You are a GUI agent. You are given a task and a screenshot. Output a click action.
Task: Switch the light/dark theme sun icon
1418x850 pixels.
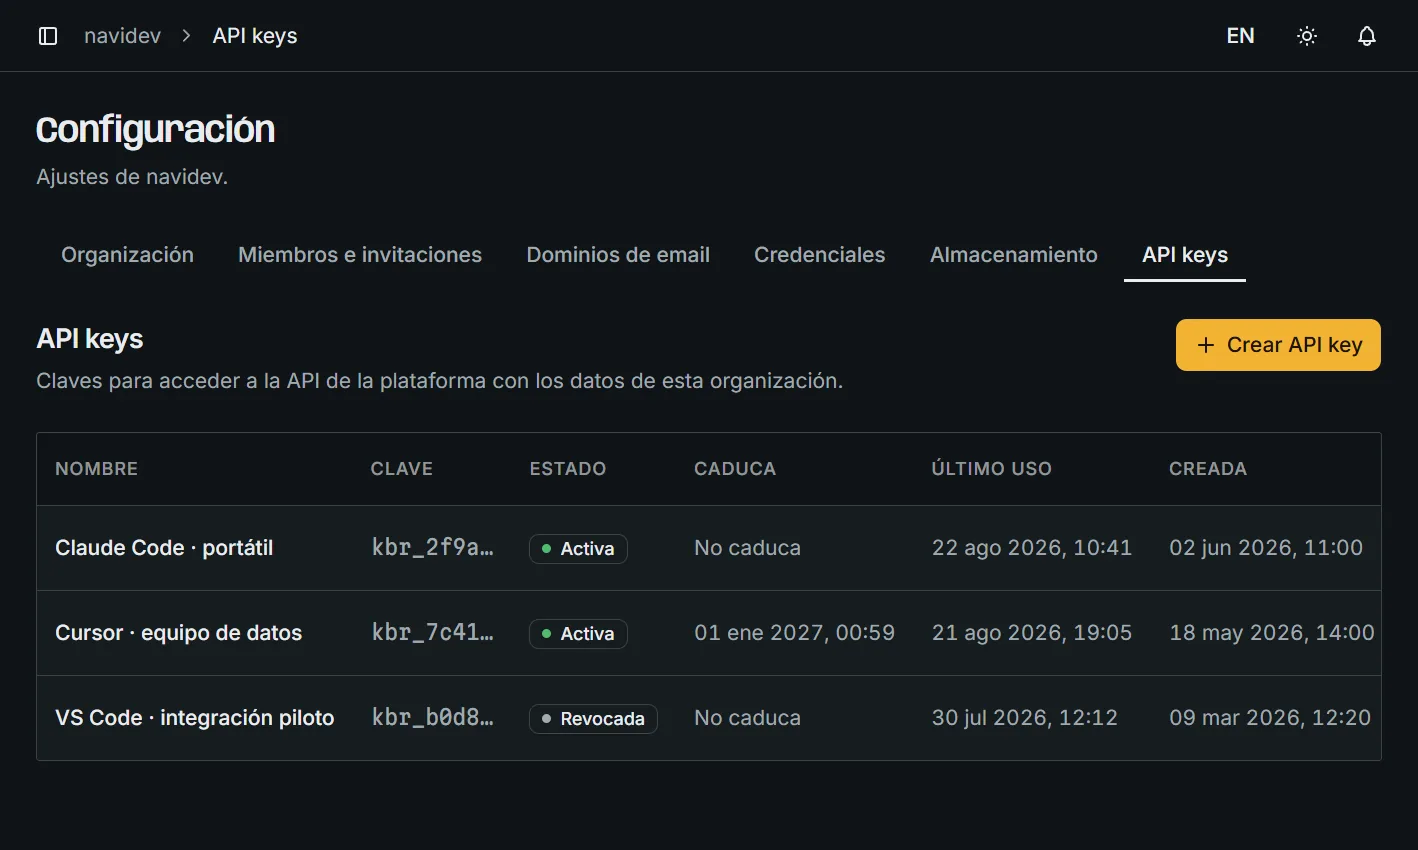tap(1307, 36)
